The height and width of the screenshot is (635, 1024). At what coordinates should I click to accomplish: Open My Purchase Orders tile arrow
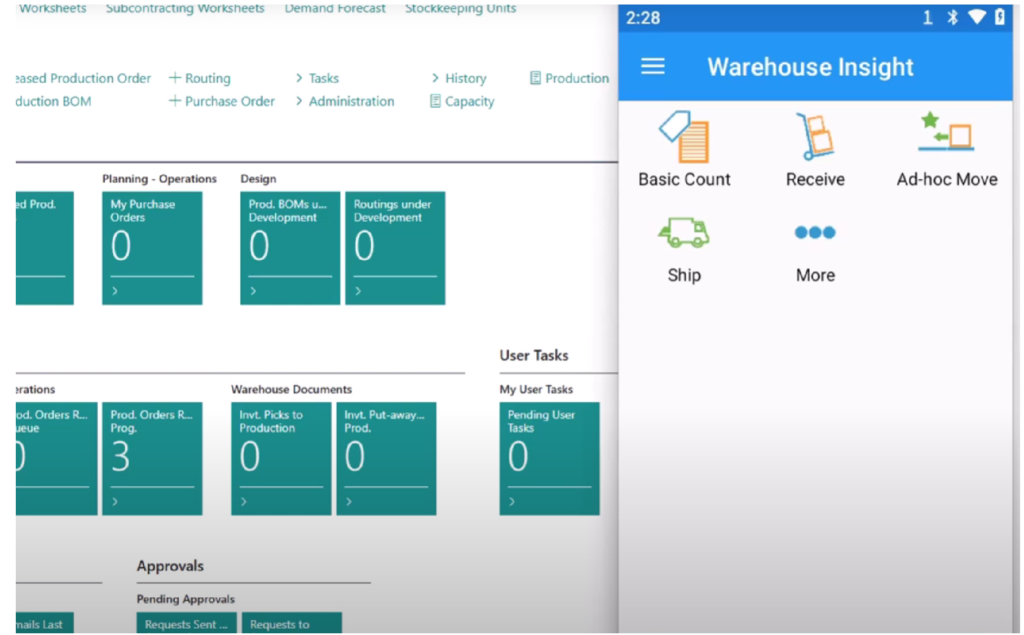115,291
